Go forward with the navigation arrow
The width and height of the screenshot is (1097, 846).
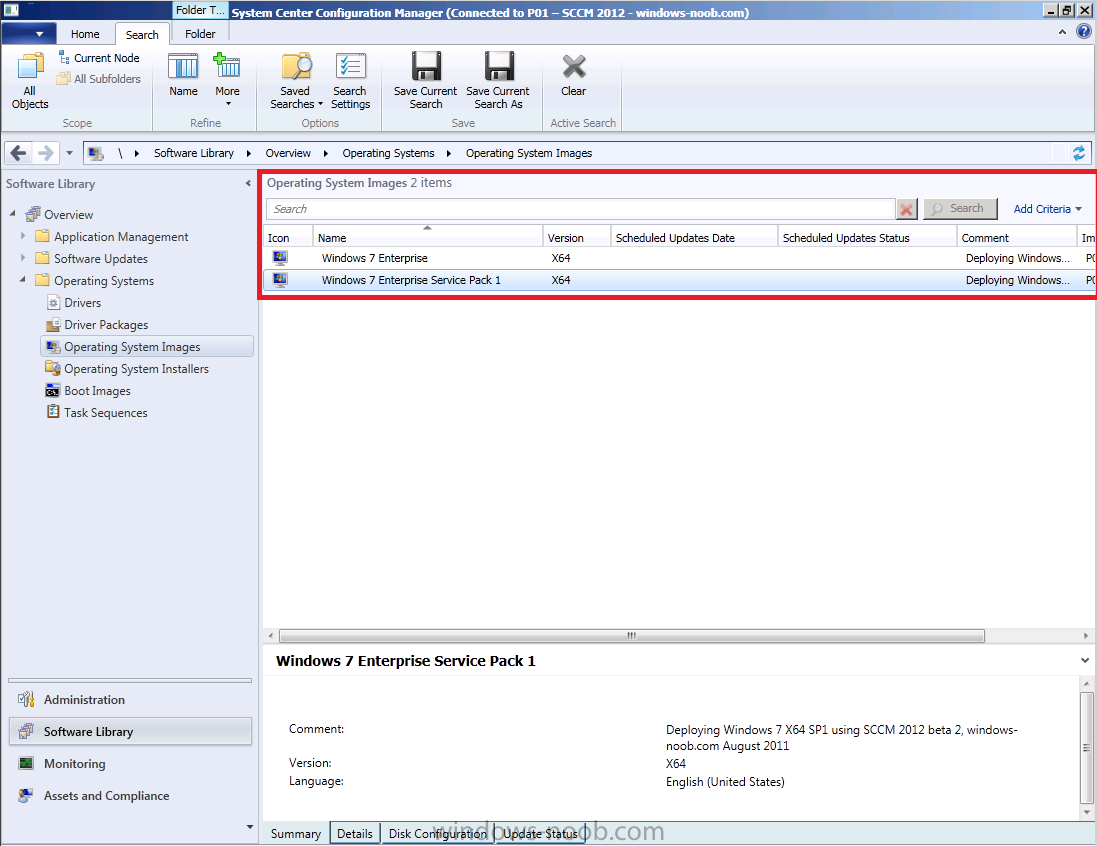45,153
